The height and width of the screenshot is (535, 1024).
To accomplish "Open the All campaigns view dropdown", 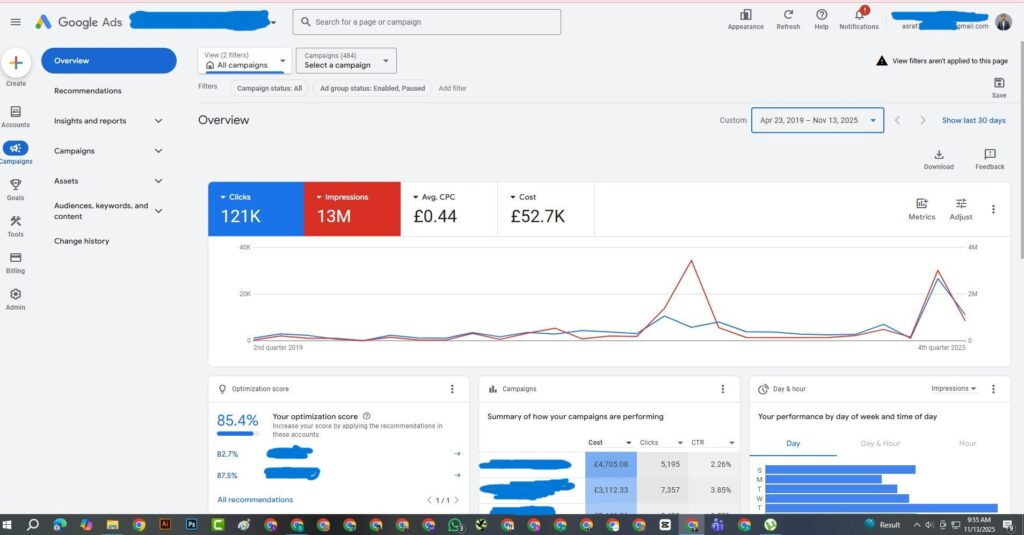I will [244, 60].
